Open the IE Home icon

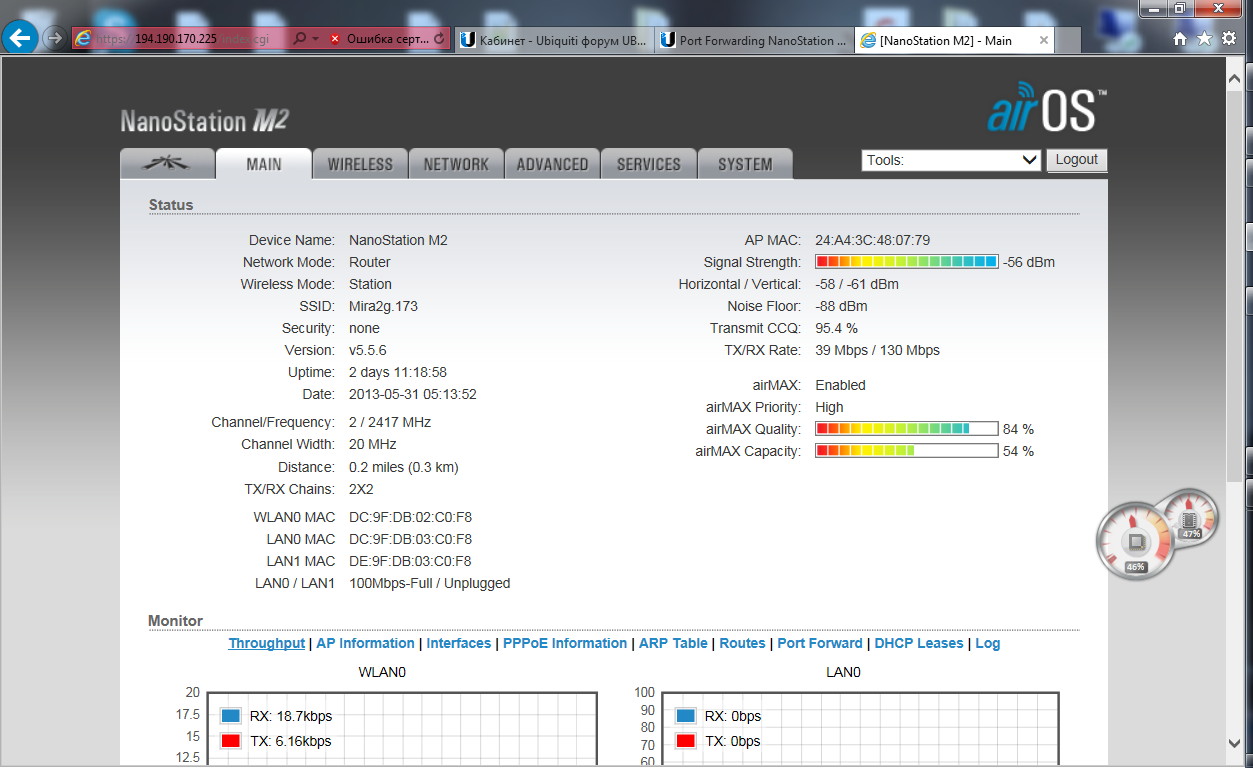pyautogui.click(x=1180, y=39)
